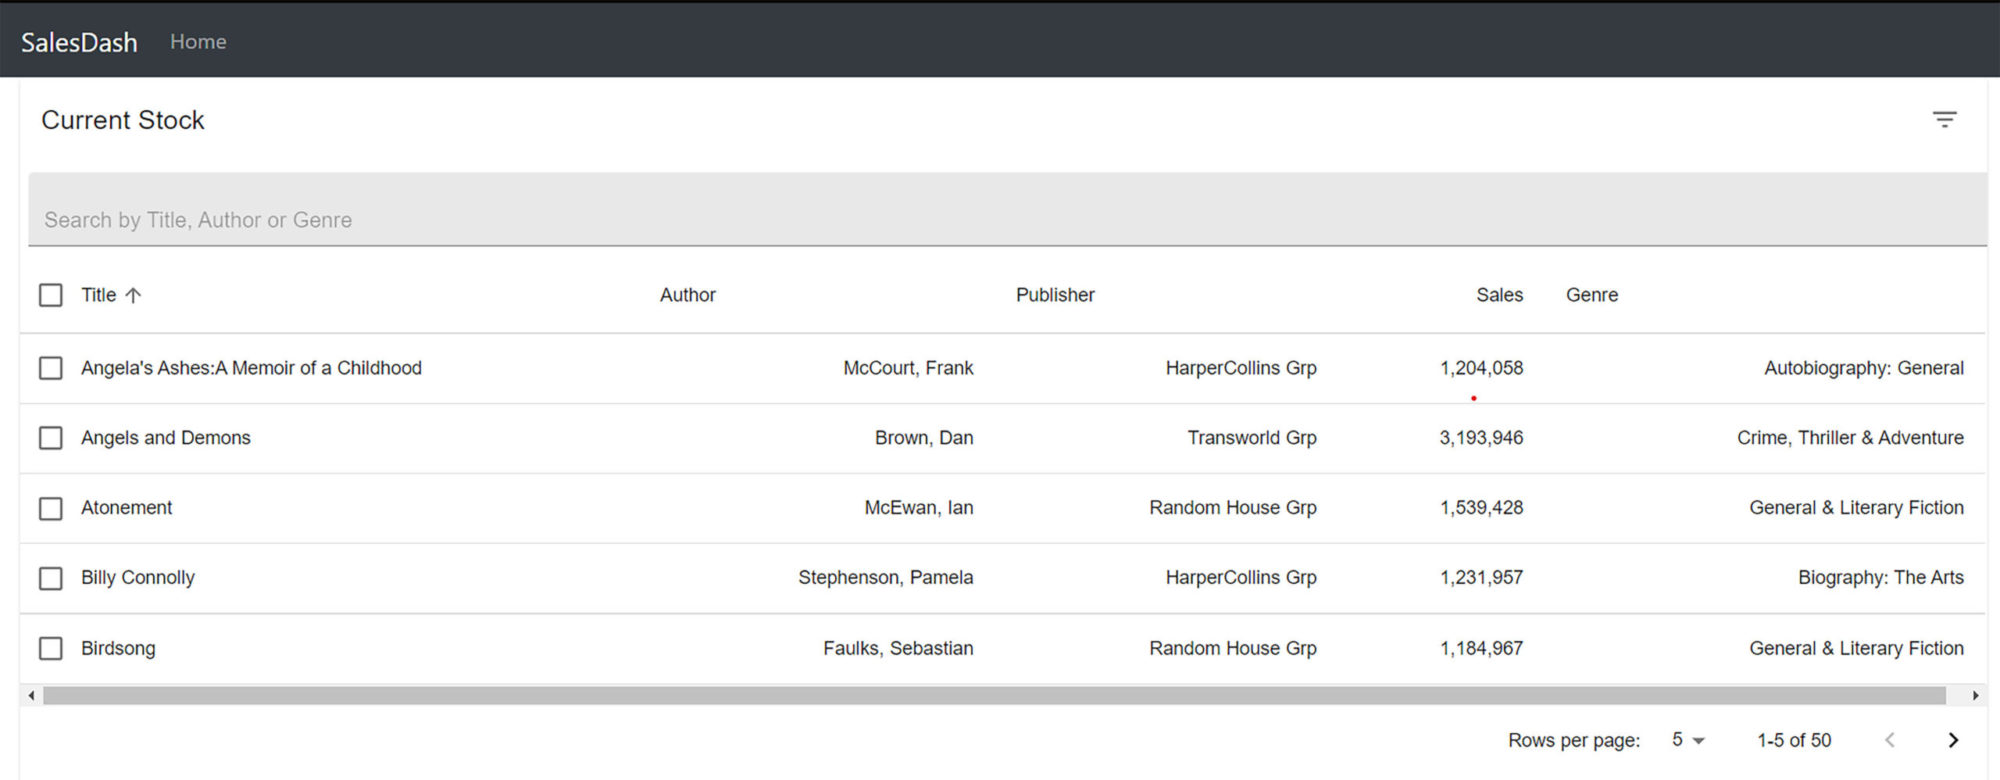Select the Birdsong row checkbox

click(50, 648)
